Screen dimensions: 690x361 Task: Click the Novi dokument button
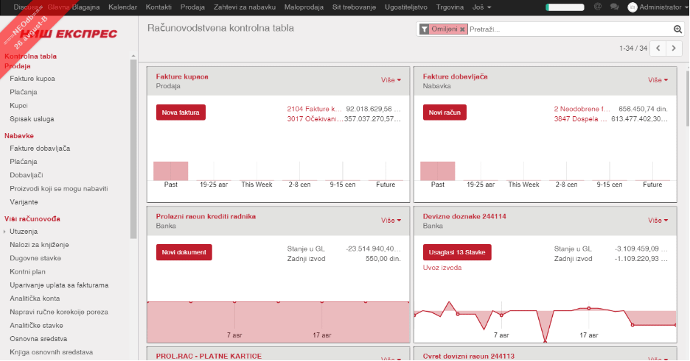tap(184, 252)
